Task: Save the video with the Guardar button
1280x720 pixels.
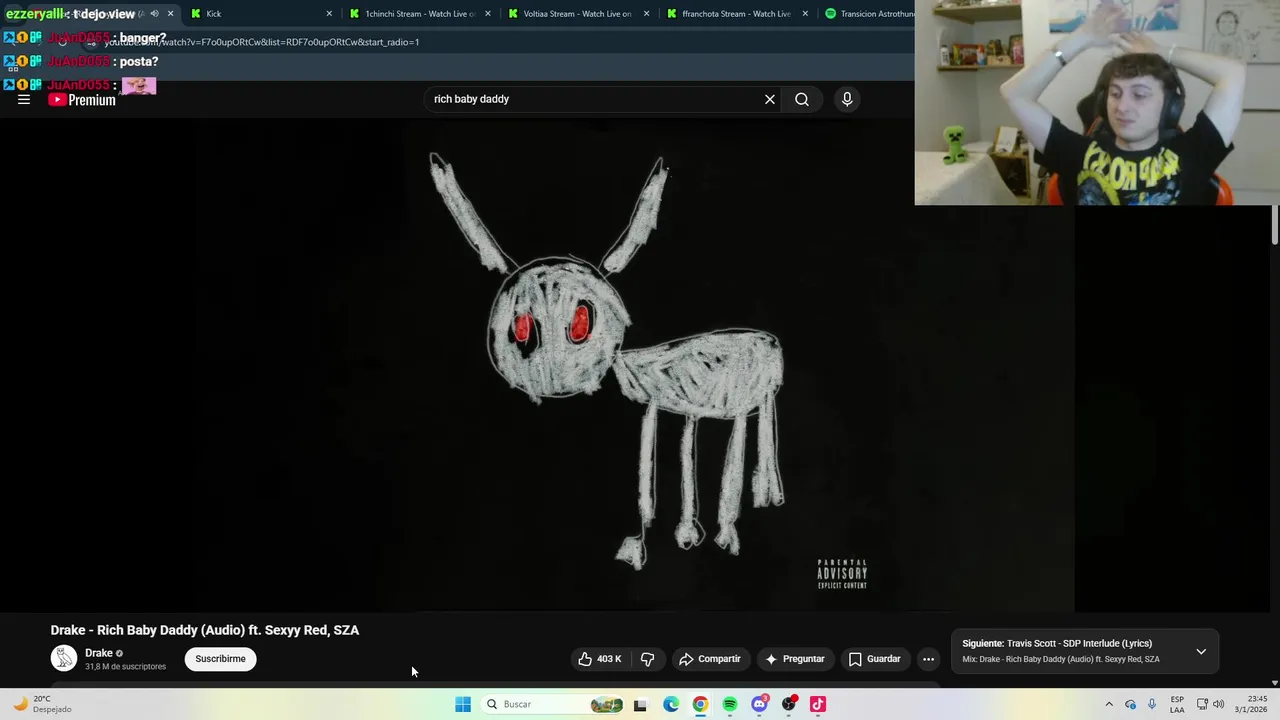Action: coord(874,659)
